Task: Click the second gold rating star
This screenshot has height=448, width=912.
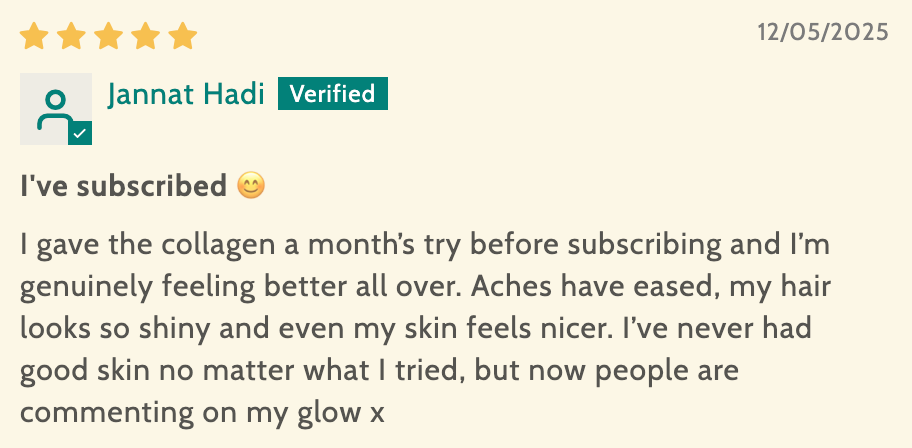Action: tap(72, 37)
